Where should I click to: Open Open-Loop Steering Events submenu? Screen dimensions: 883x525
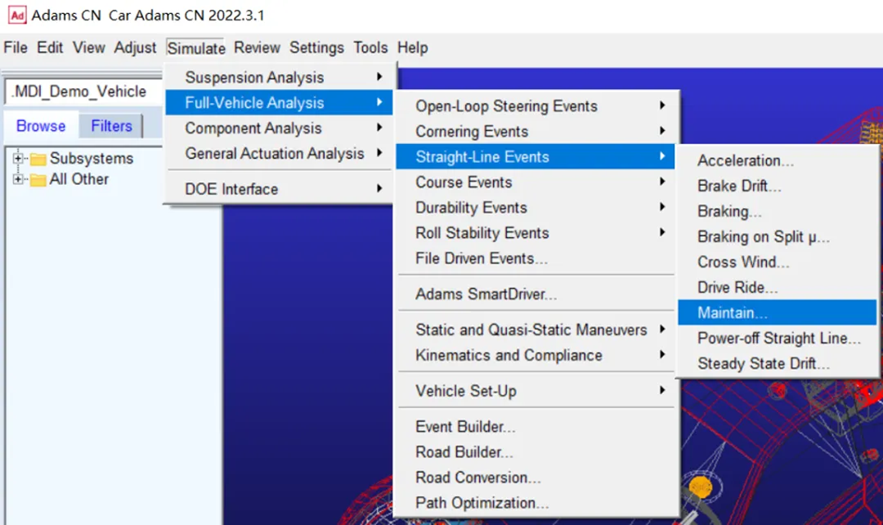(536, 106)
